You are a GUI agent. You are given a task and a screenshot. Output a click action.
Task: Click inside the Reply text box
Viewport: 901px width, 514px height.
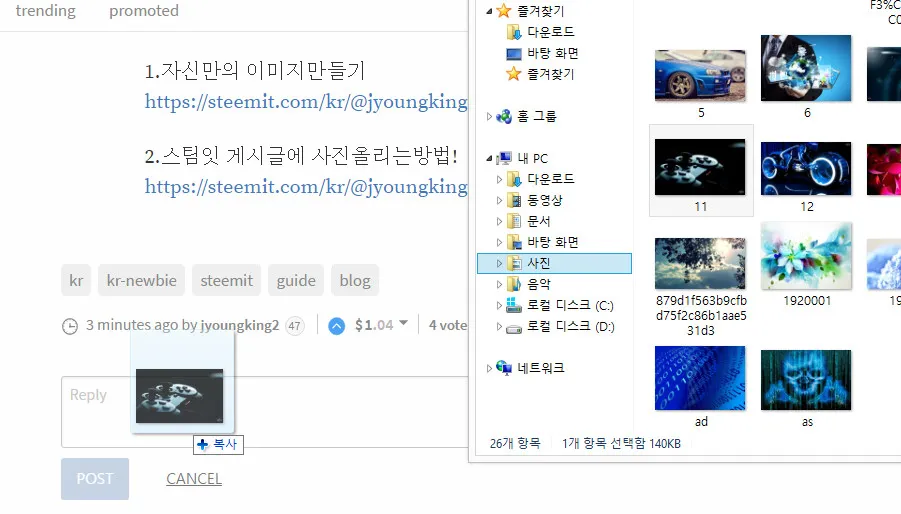pyautogui.click(x=265, y=412)
